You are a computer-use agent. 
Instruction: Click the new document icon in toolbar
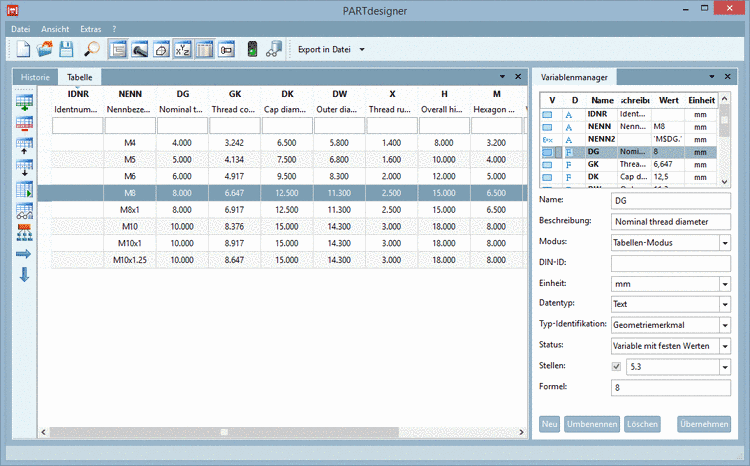(23, 49)
